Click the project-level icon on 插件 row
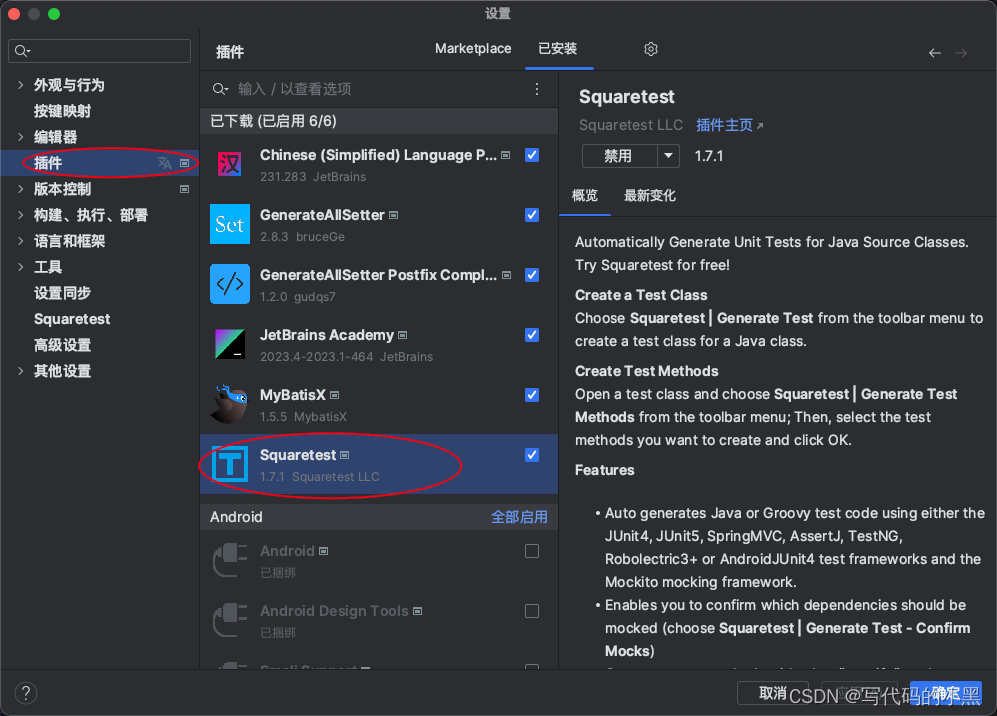The height and width of the screenshot is (716, 997). click(184, 163)
